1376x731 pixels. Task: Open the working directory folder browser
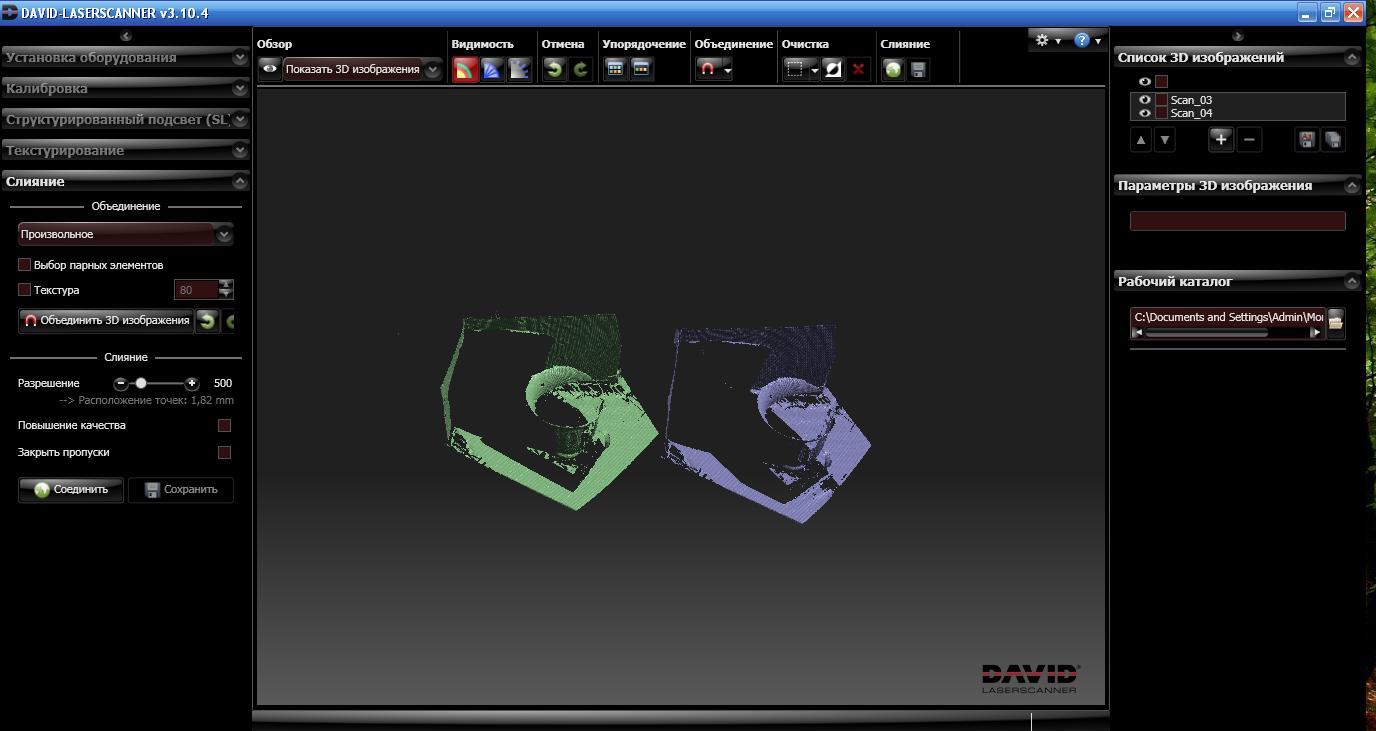[1336, 323]
